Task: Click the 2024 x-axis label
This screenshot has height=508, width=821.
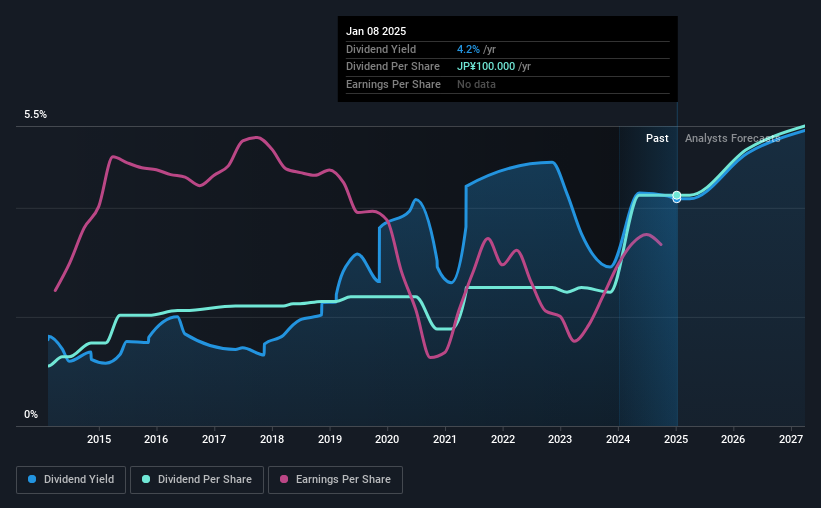Action: 618,439
